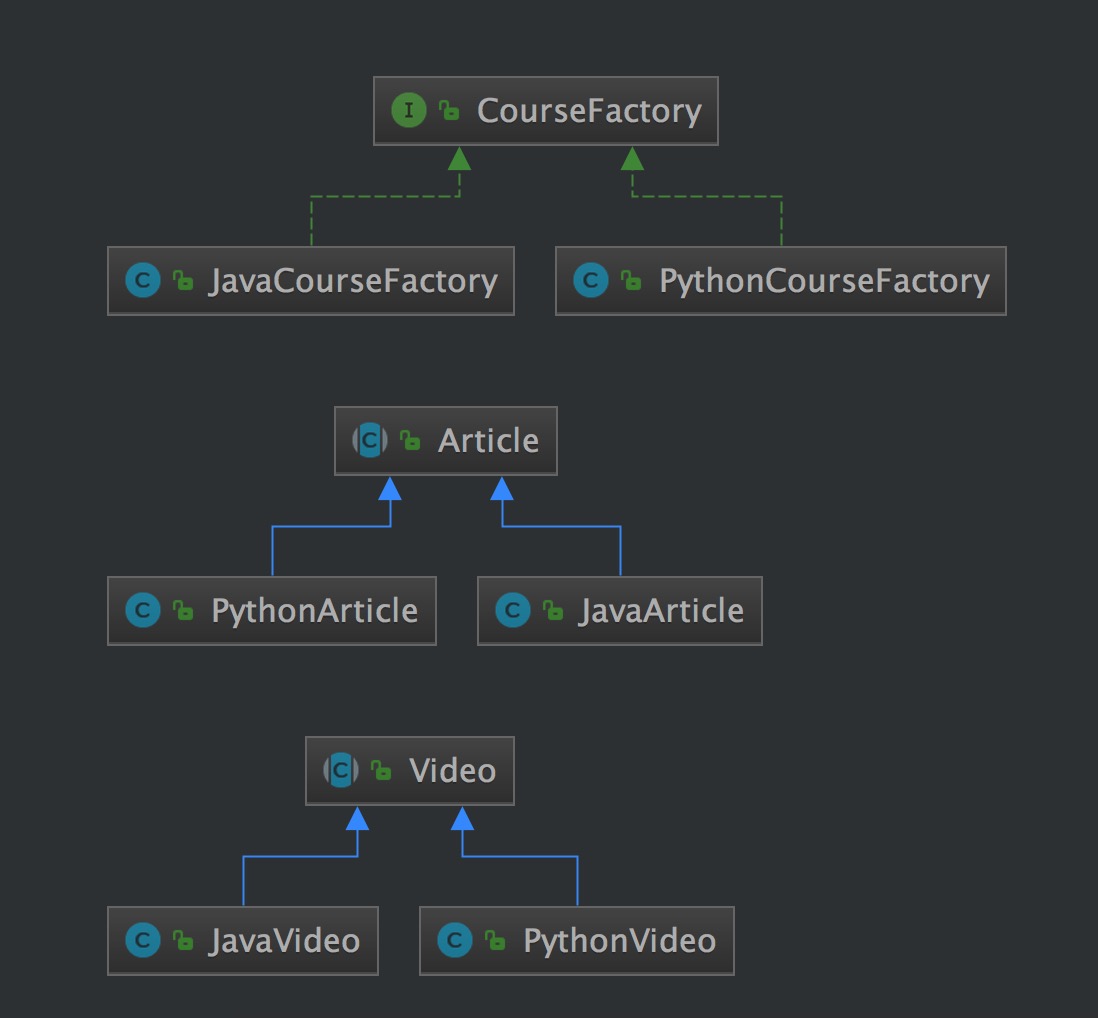Viewport: 1098px width, 1018px height.
Task: Click the class icon on JavaVideo
Action: coord(143,941)
